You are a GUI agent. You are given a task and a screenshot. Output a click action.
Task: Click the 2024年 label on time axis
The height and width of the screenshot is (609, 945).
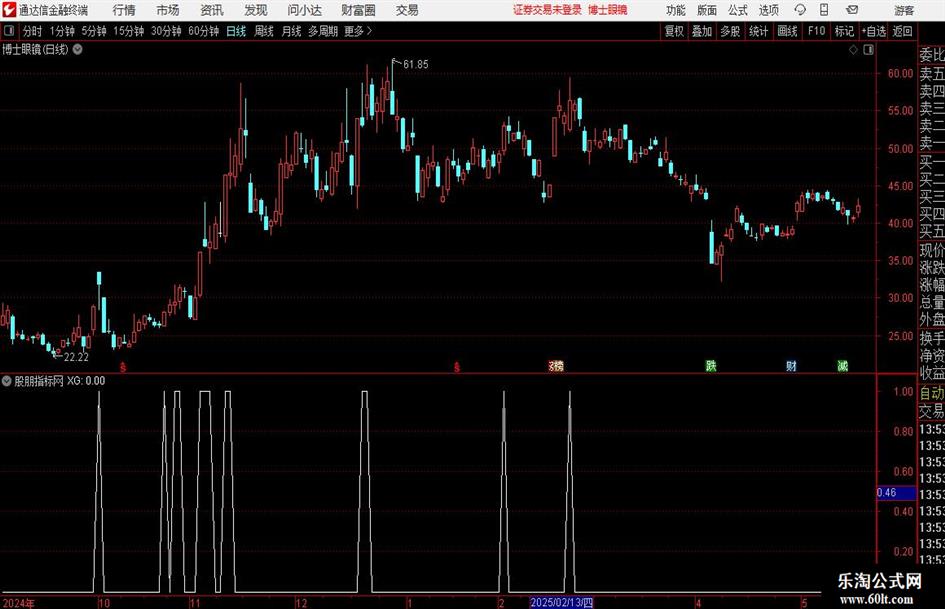[18, 603]
